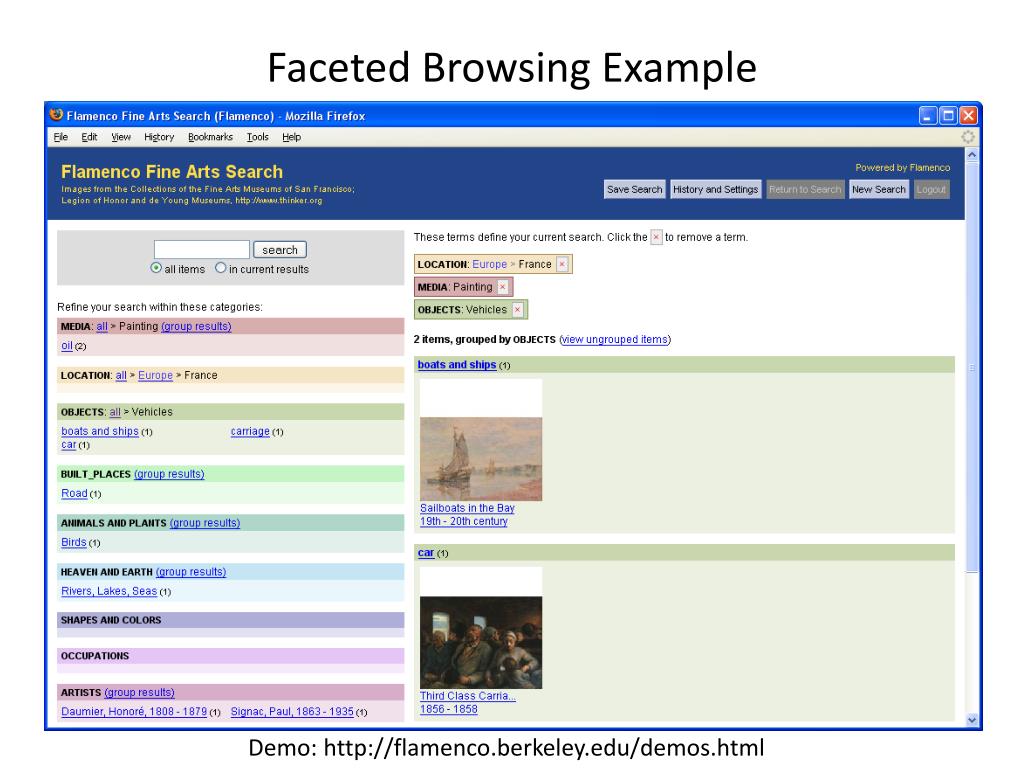Remove the MEDIA Painting search term
1024x768 pixels.
tap(503, 287)
